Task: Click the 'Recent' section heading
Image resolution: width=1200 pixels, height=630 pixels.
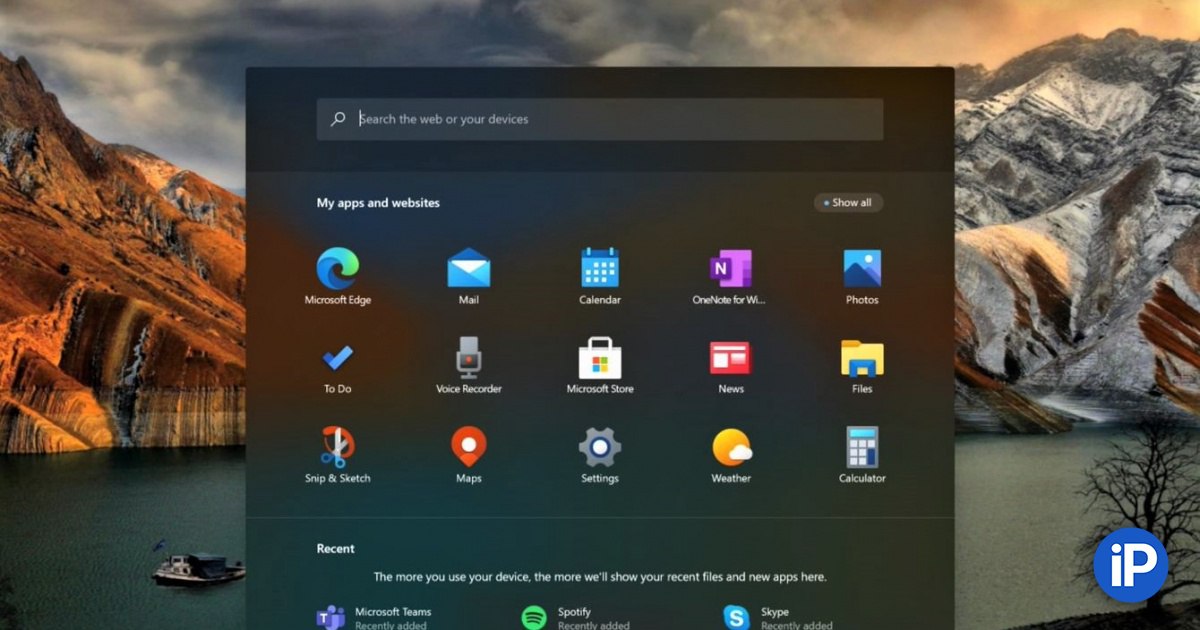Action: tap(336, 548)
